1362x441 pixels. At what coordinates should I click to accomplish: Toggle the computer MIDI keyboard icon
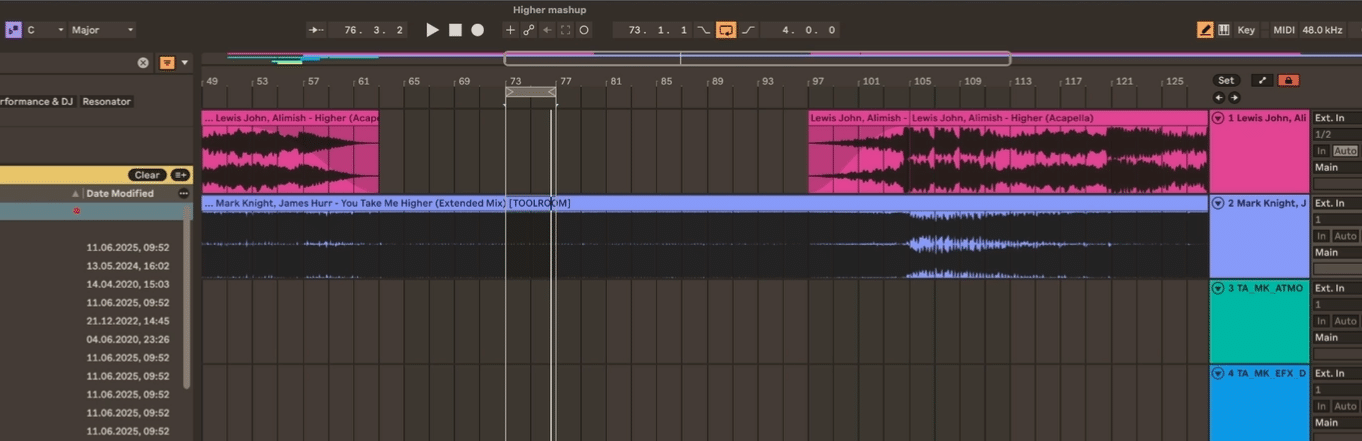[1224, 30]
